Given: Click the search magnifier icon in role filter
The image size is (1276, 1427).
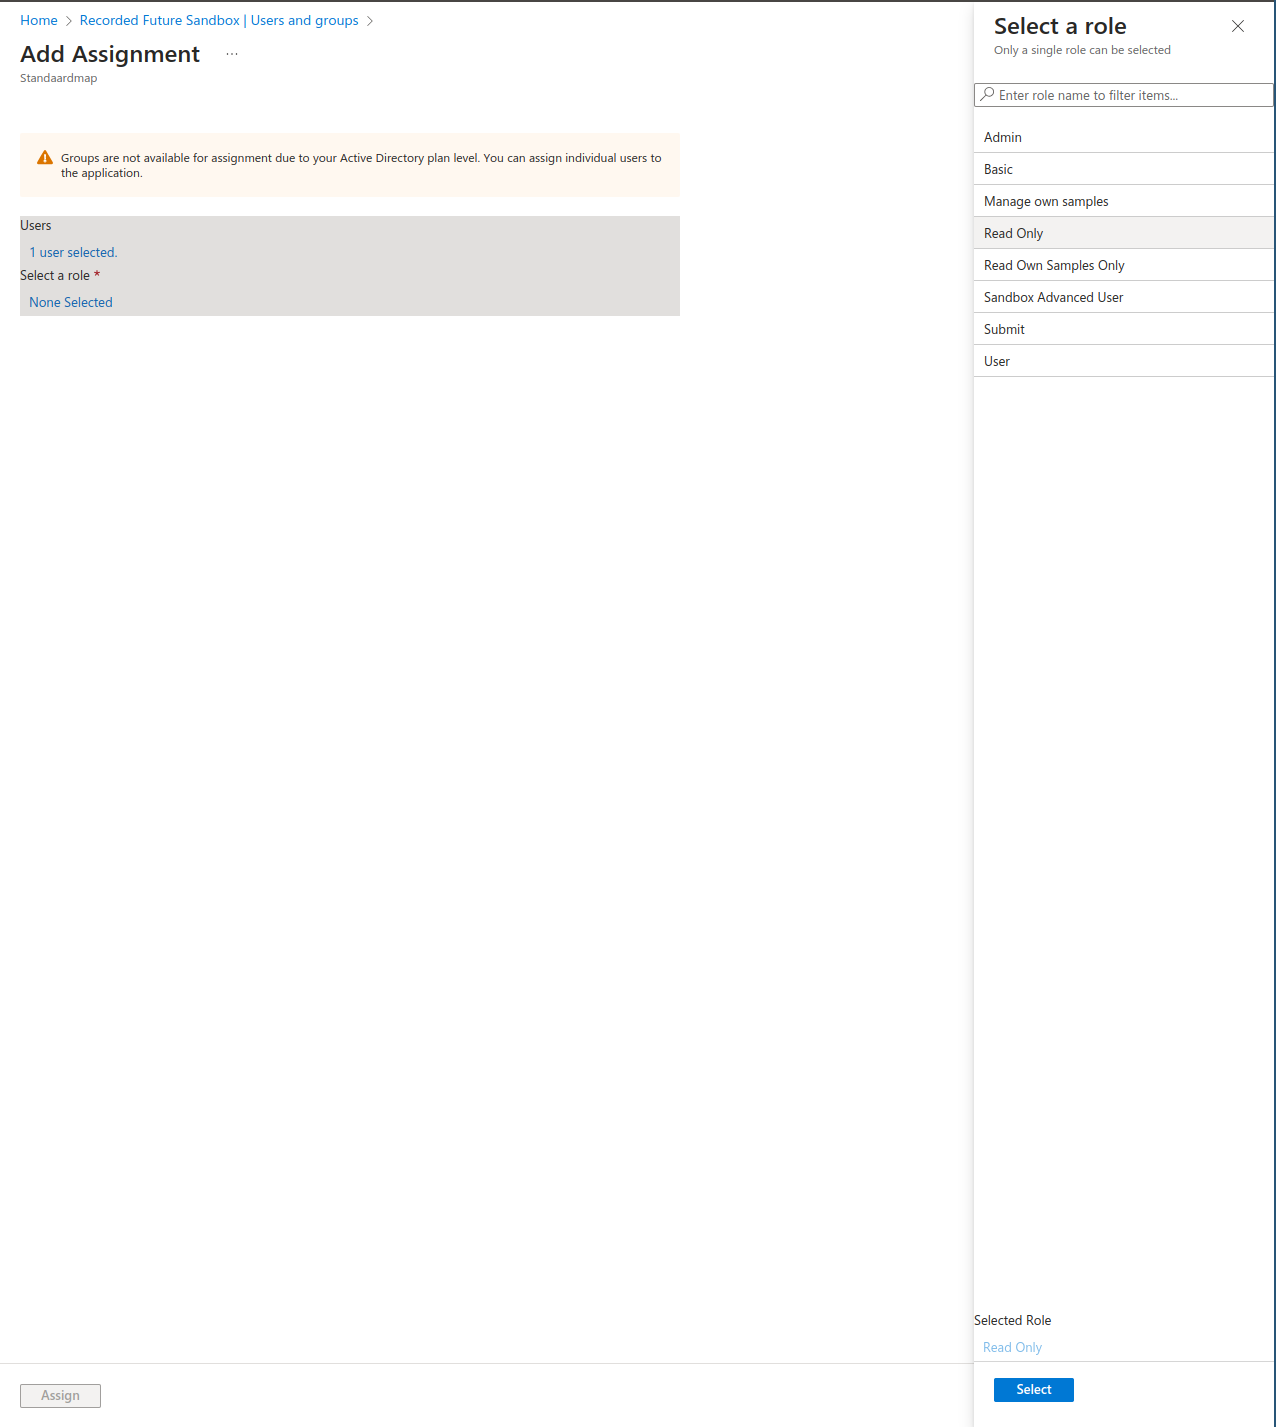Looking at the screenshot, I should [x=987, y=95].
